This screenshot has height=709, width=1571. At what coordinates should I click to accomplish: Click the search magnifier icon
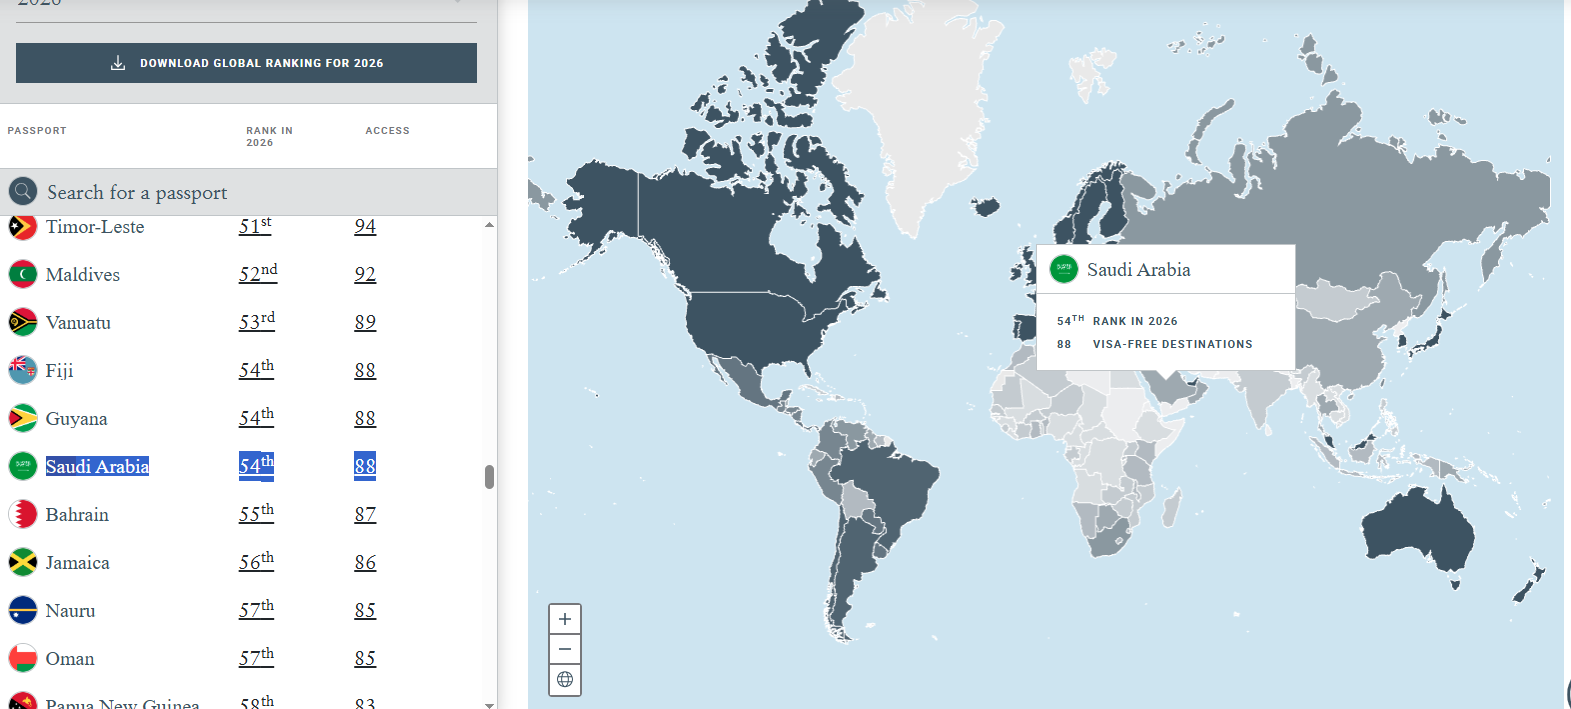coord(23,192)
